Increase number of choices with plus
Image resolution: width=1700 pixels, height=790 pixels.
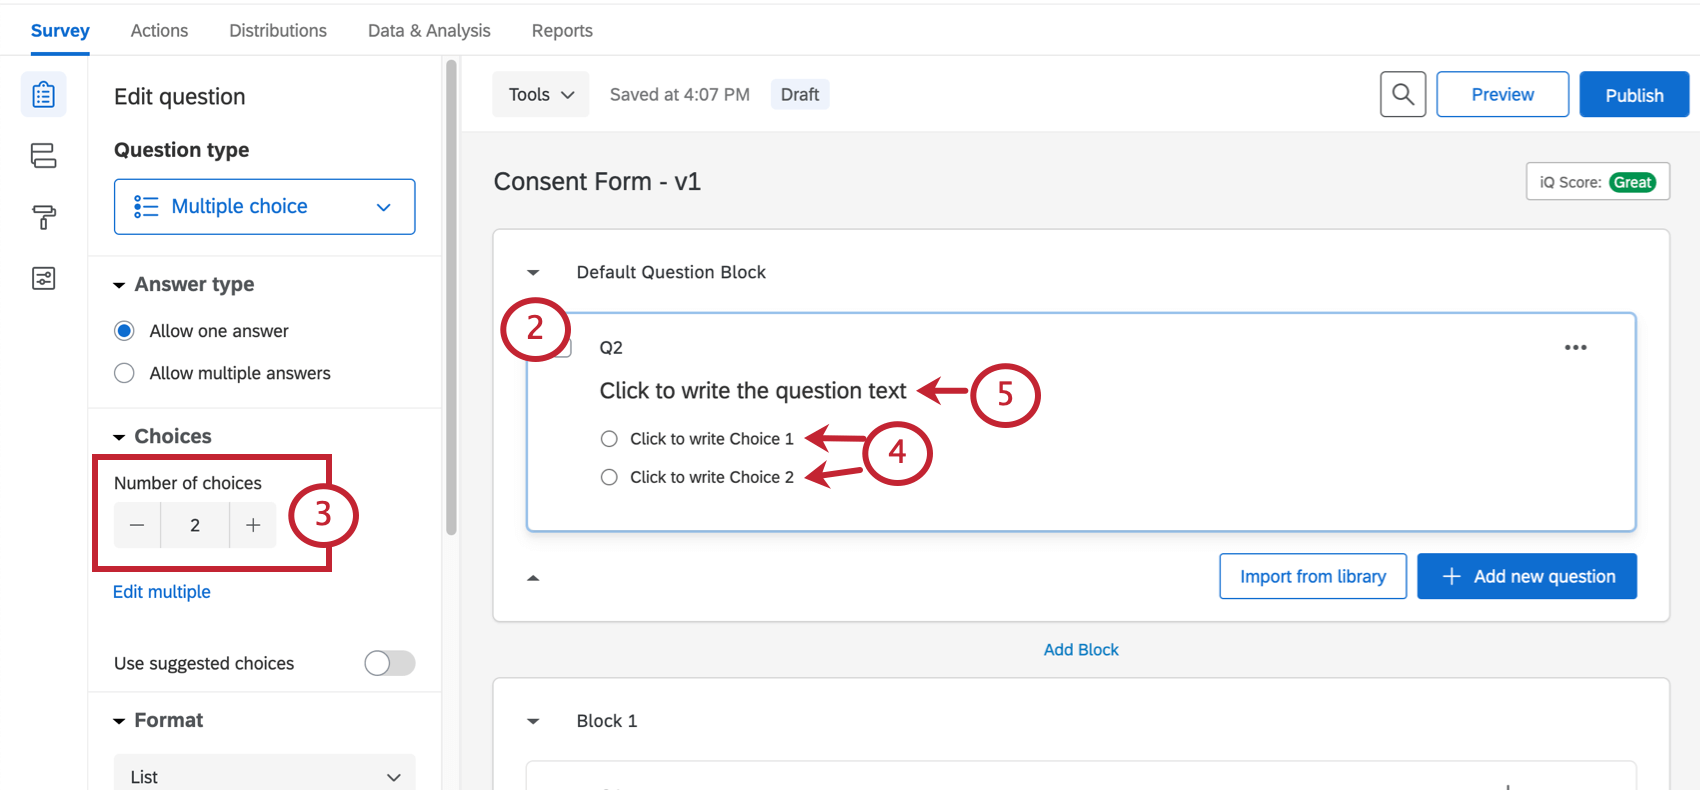click(x=253, y=525)
